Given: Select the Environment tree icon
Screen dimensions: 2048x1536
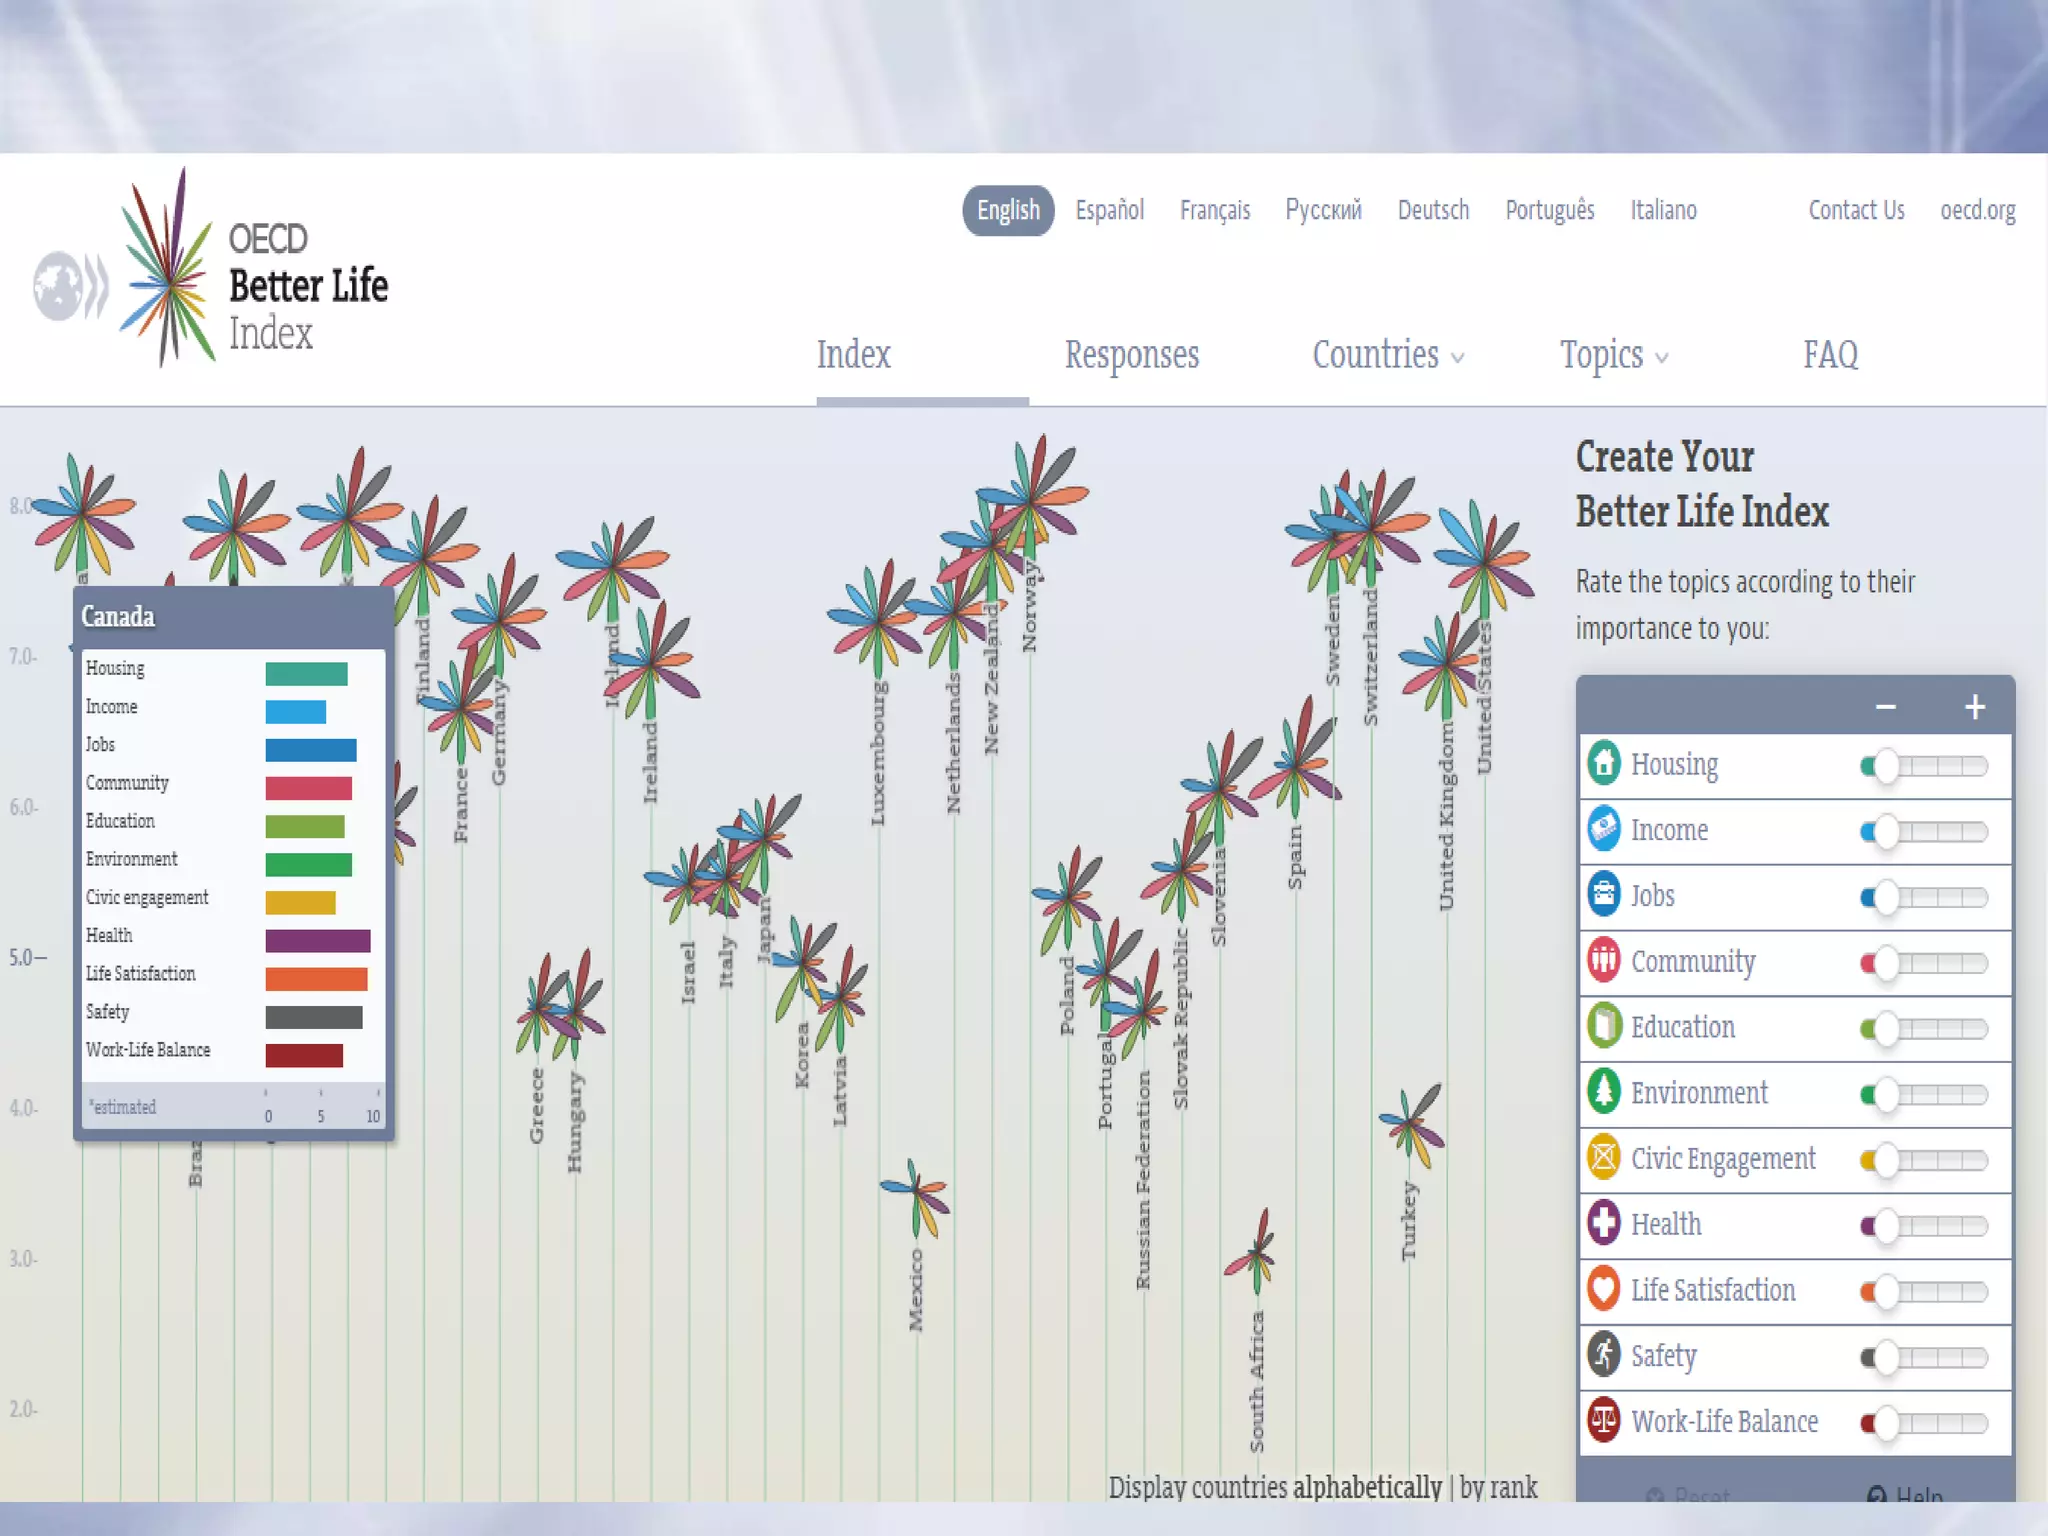Looking at the screenshot, I should 1604,1092.
